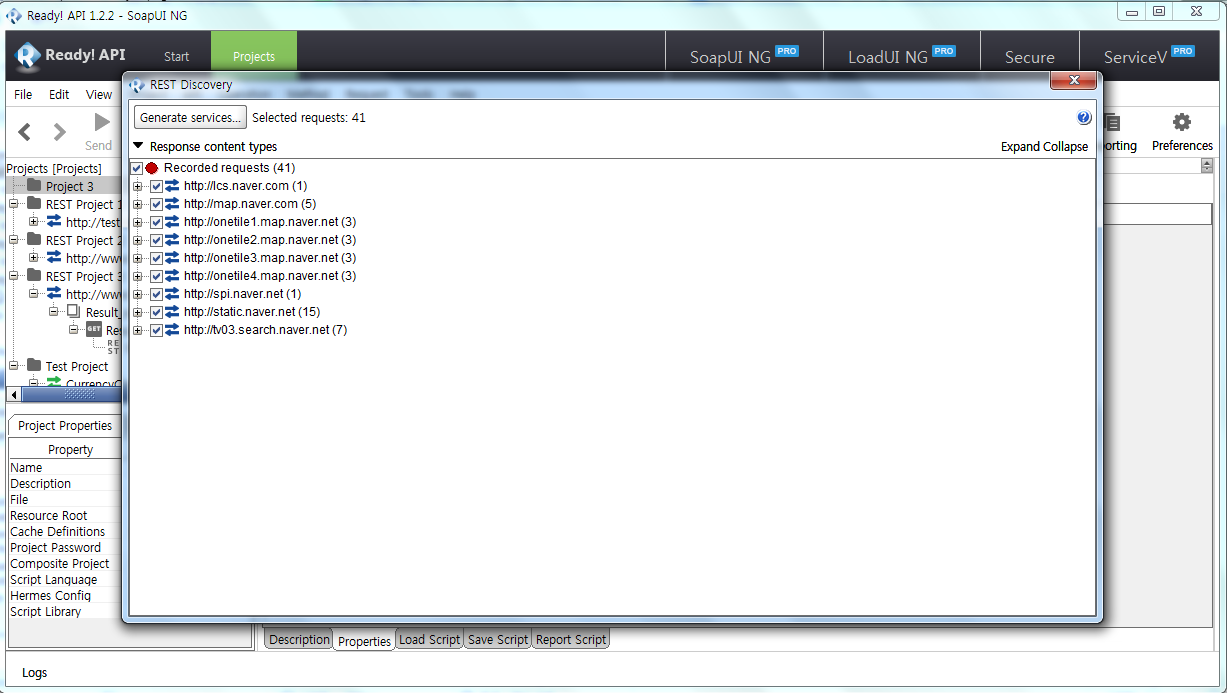Click the Collapse link
Viewport: 1227px width, 693px height.
(x=1065, y=147)
